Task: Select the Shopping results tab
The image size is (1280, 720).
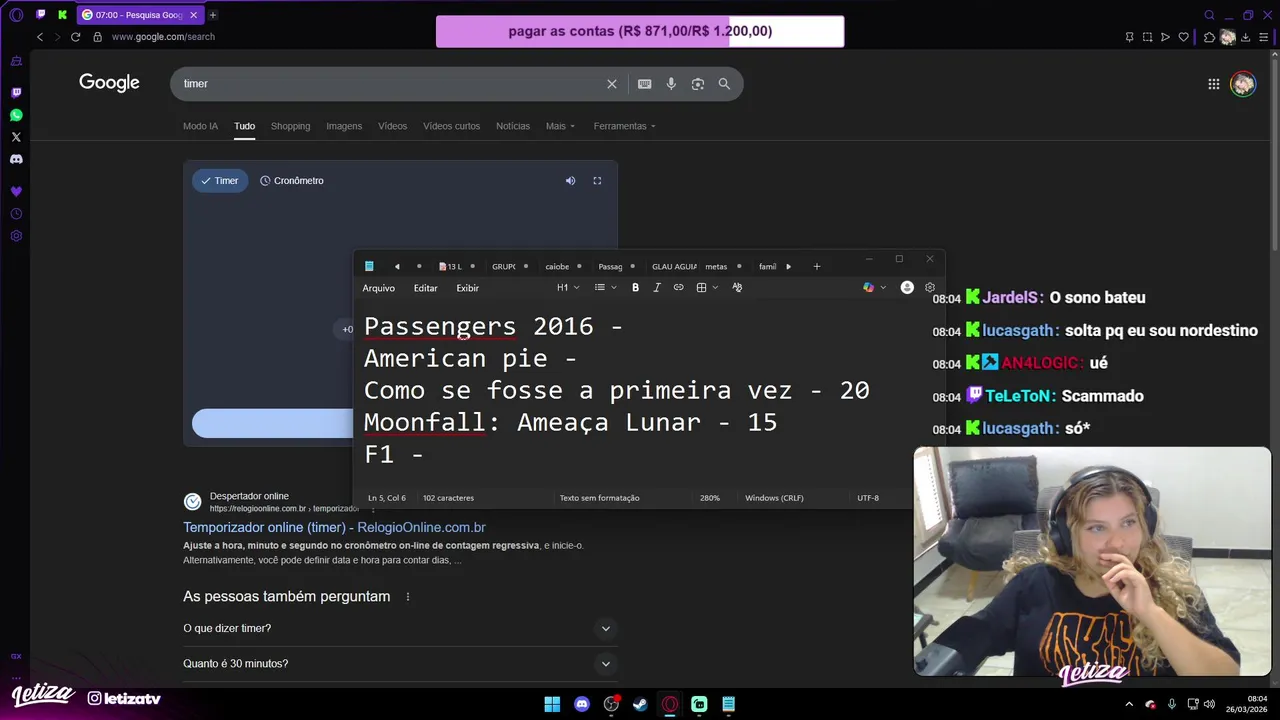Action: point(291,126)
